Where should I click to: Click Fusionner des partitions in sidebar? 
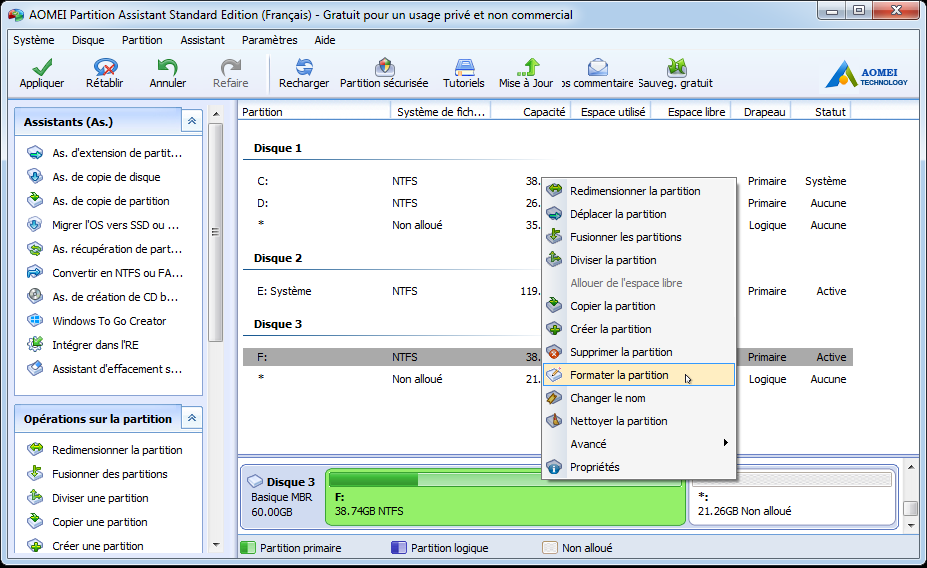click(98, 474)
